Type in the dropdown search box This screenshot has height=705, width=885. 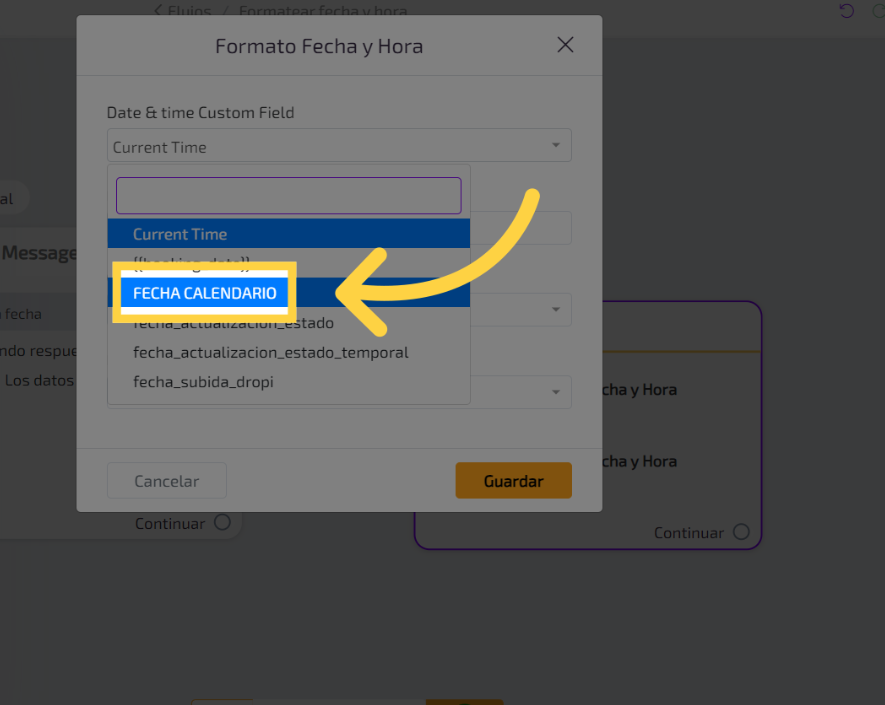pos(288,196)
